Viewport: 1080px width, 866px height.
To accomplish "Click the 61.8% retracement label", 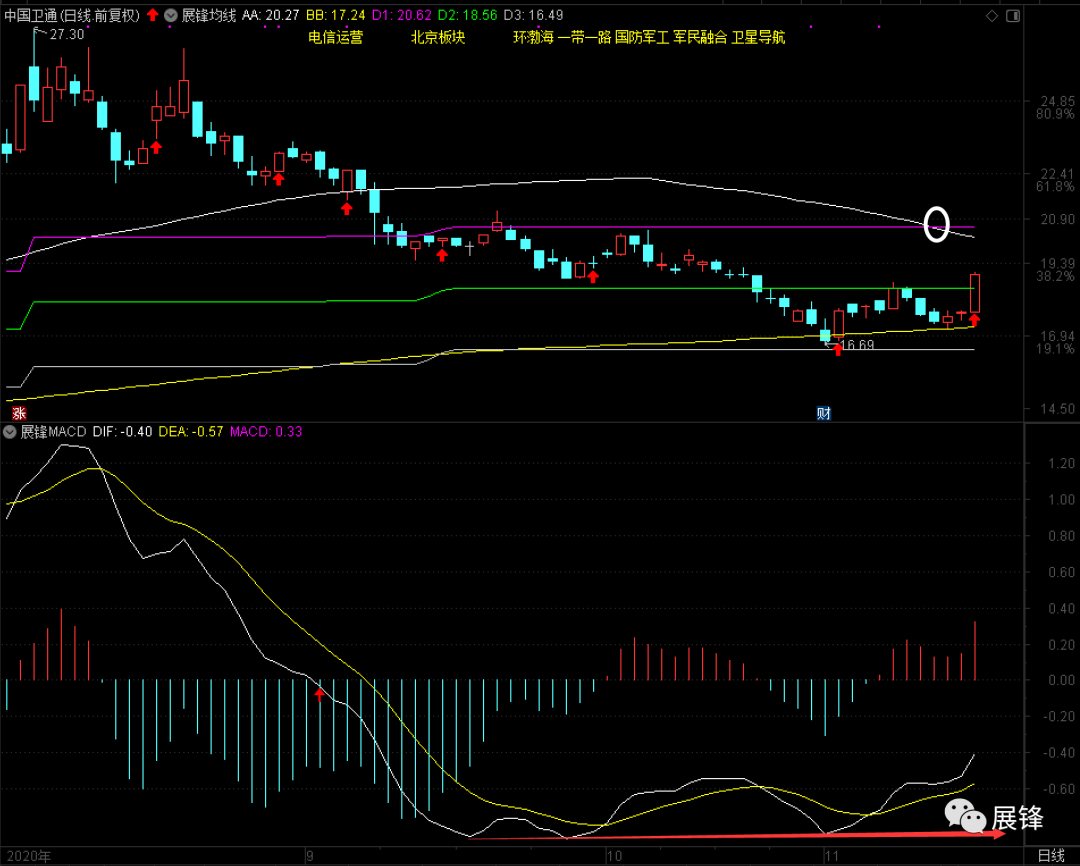I will pos(1055,187).
